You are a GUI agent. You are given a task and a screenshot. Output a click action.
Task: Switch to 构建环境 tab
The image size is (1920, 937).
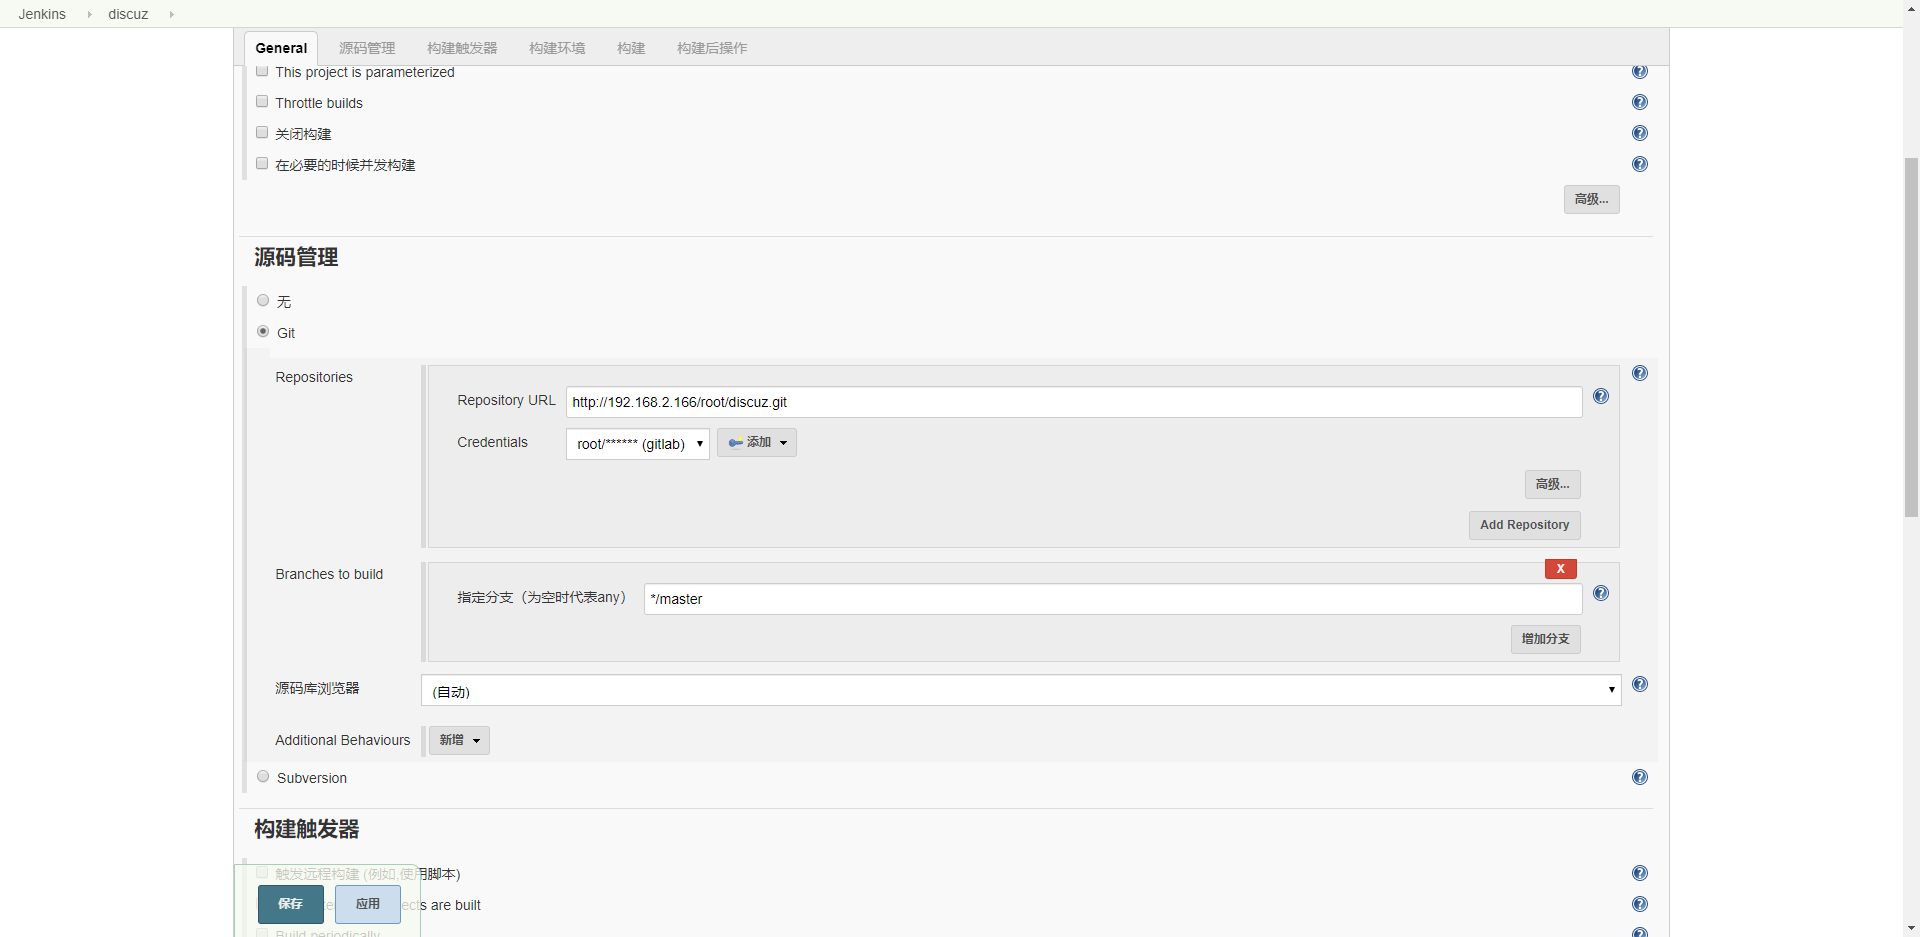point(557,48)
